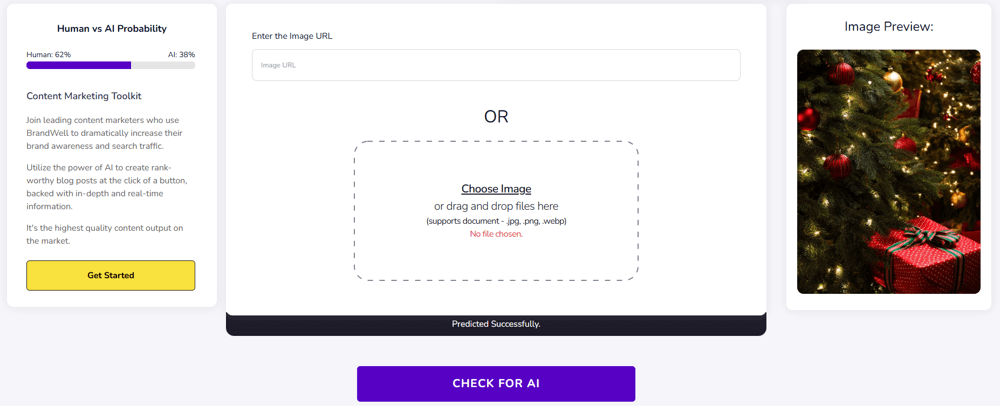Screen dimensions: 1000x406
Task: Click the "Human: 62%" label
Action: pyautogui.click(x=49, y=54)
